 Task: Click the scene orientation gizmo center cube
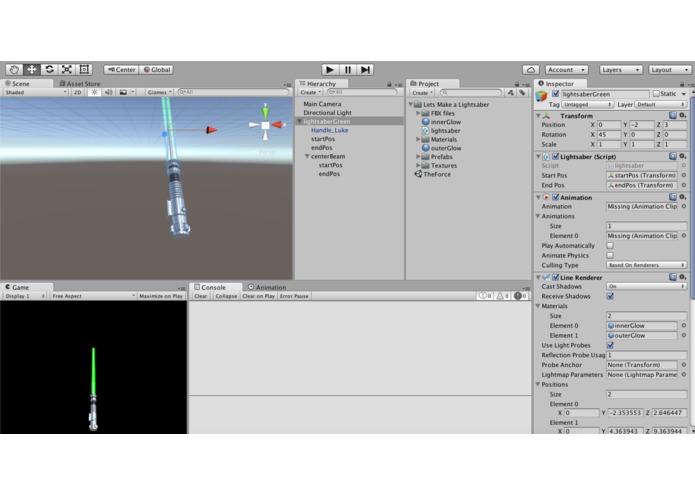265,125
